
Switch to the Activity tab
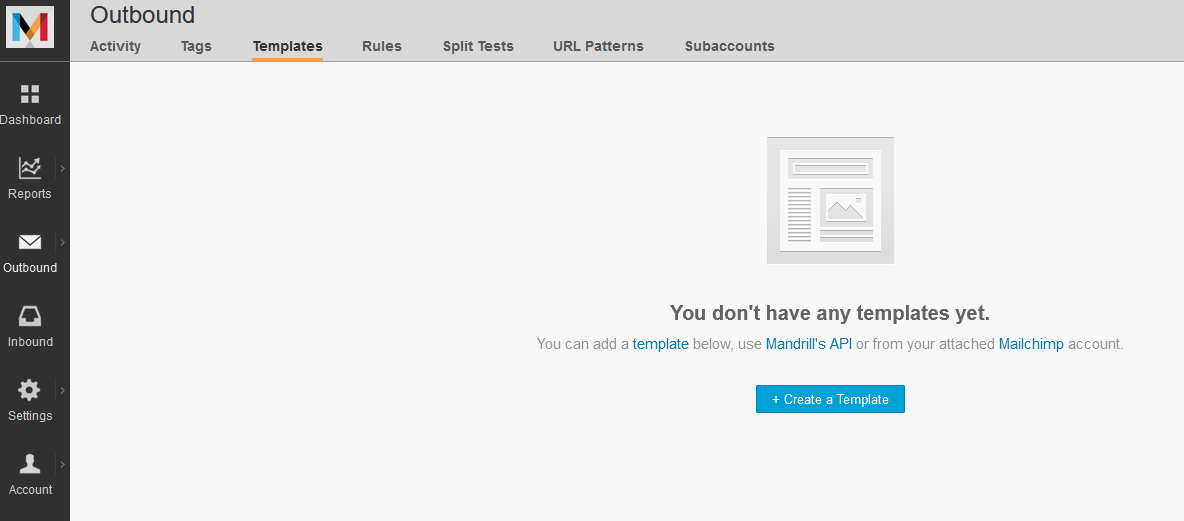coord(115,46)
